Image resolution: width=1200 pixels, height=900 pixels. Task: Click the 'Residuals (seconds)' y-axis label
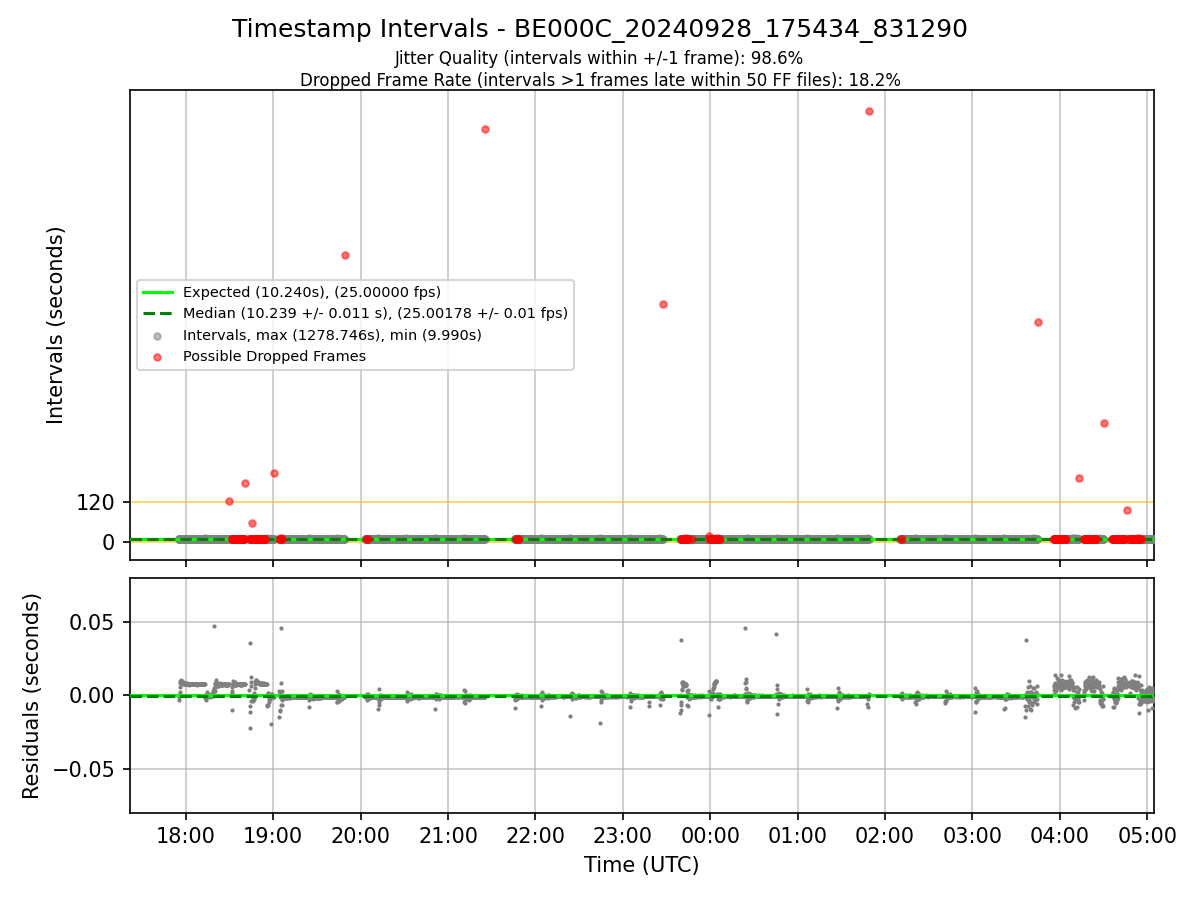(32, 696)
